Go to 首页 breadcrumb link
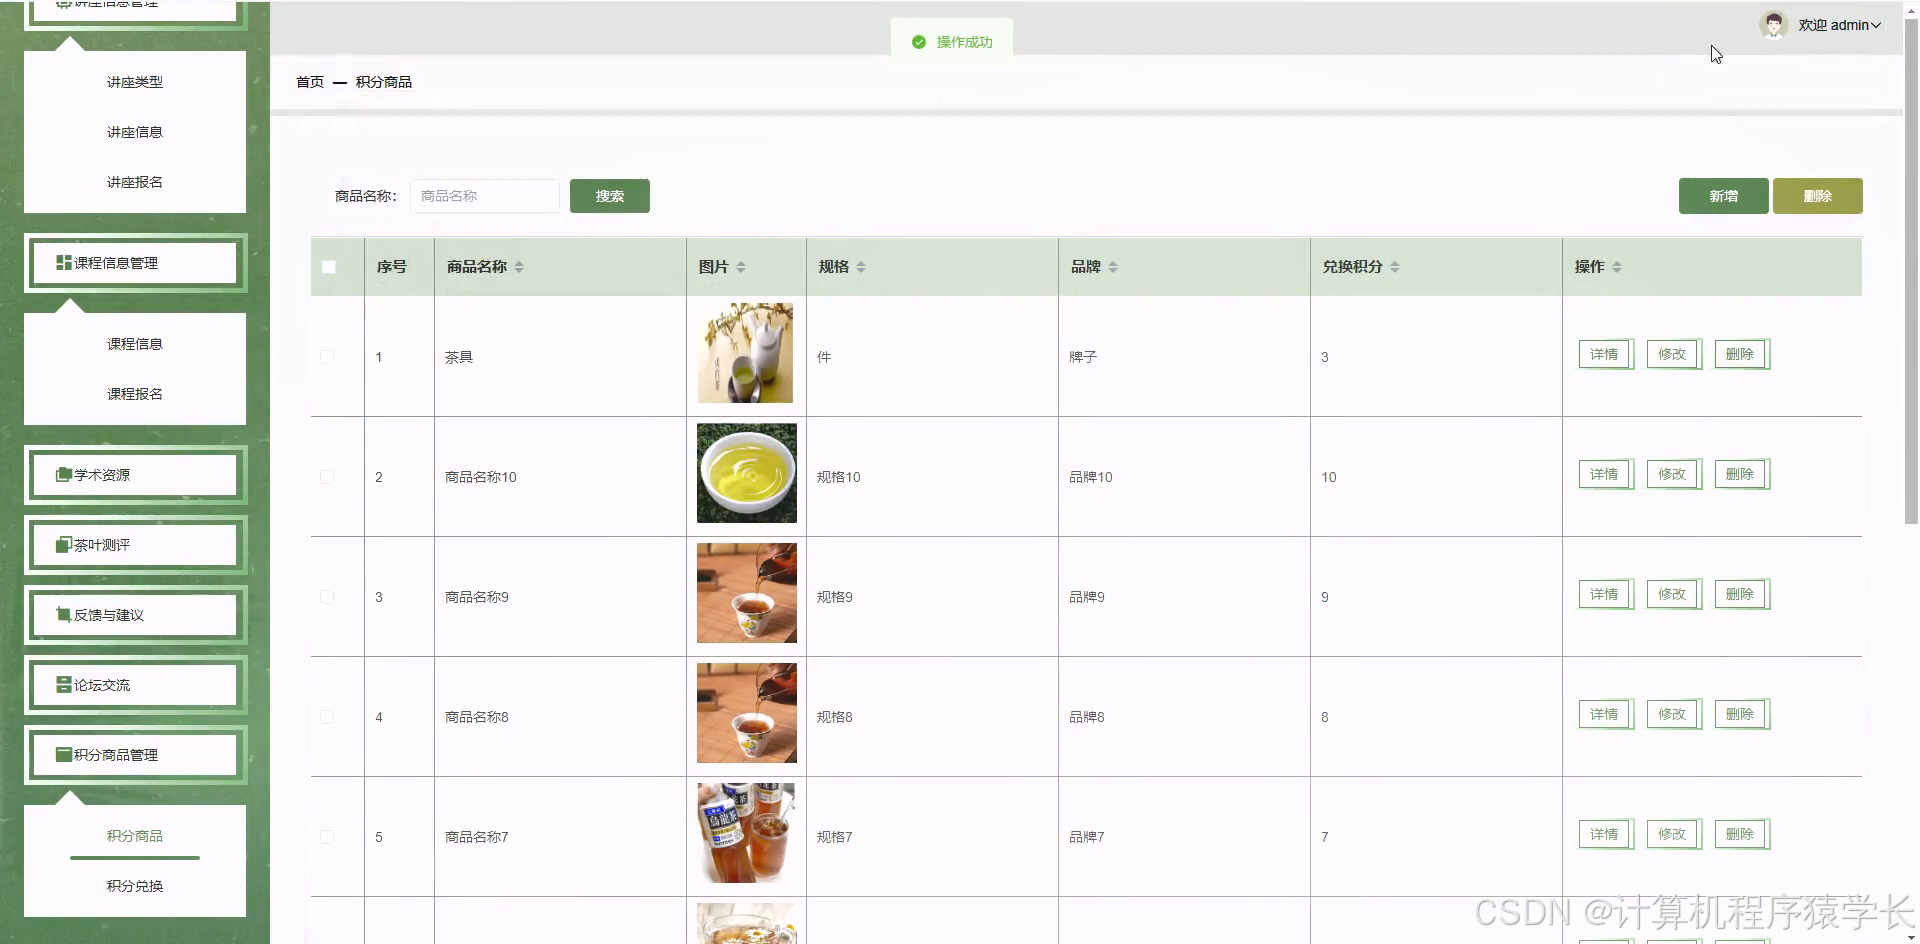Screen dimensions: 1920x944 (310, 82)
